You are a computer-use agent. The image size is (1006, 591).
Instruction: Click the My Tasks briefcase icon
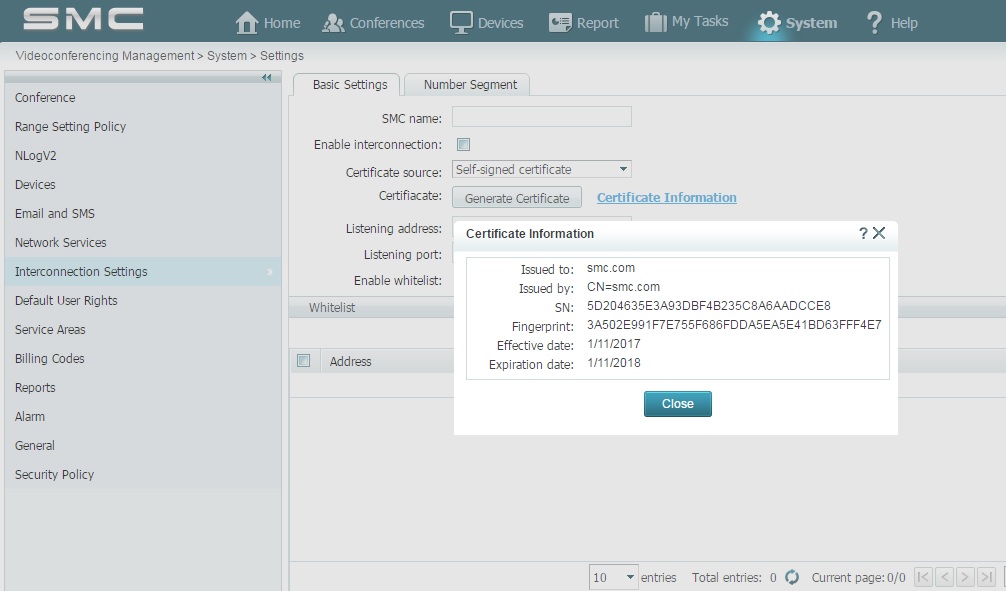[x=656, y=22]
